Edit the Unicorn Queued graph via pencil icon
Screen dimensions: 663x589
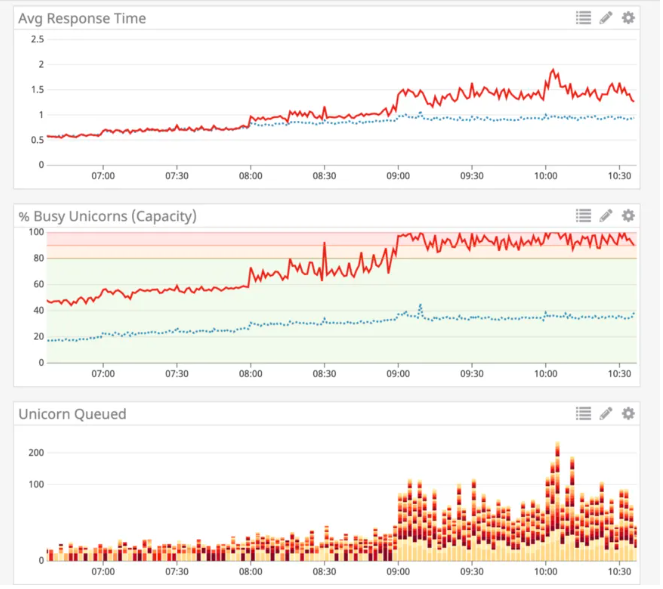point(606,413)
